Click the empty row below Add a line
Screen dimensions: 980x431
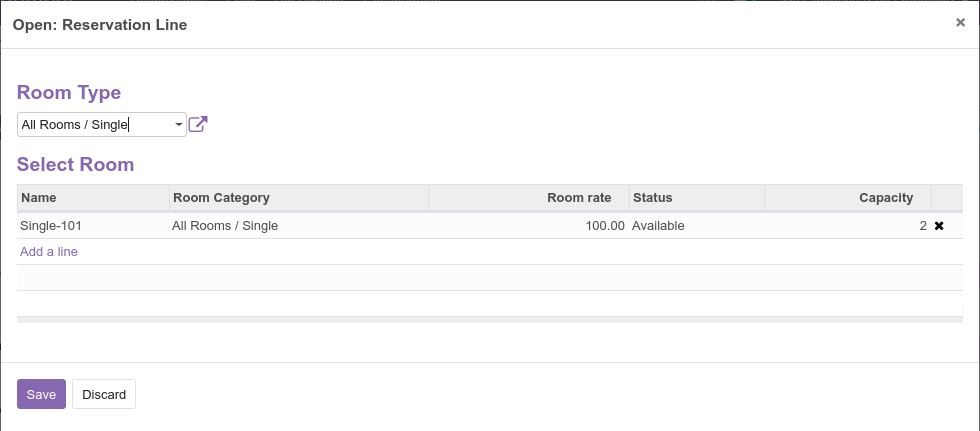coord(489,277)
